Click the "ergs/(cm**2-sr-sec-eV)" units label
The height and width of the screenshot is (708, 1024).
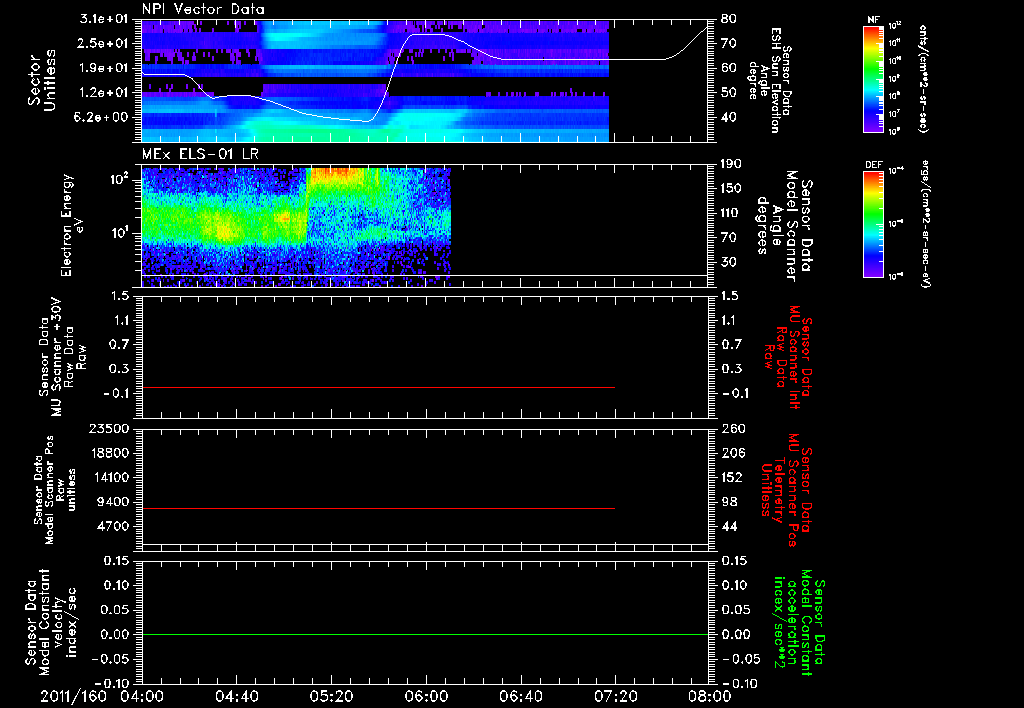pos(924,223)
